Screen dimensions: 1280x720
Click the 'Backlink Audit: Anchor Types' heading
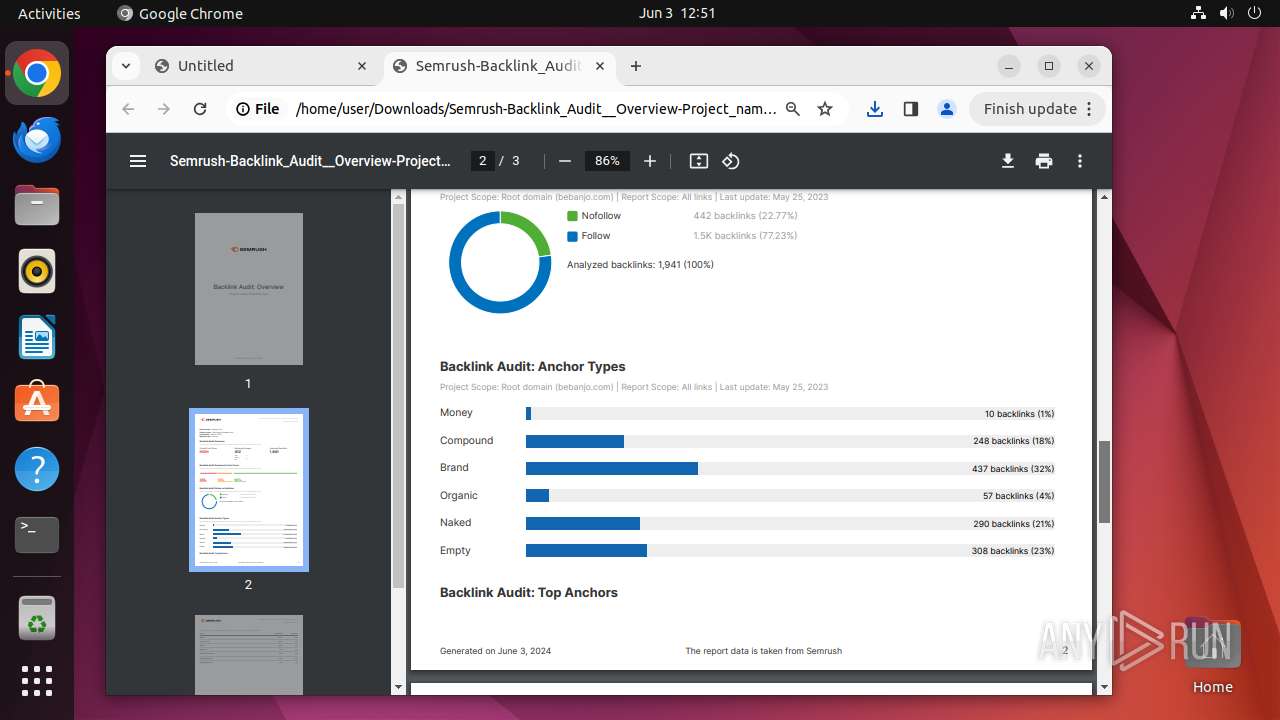533,367
